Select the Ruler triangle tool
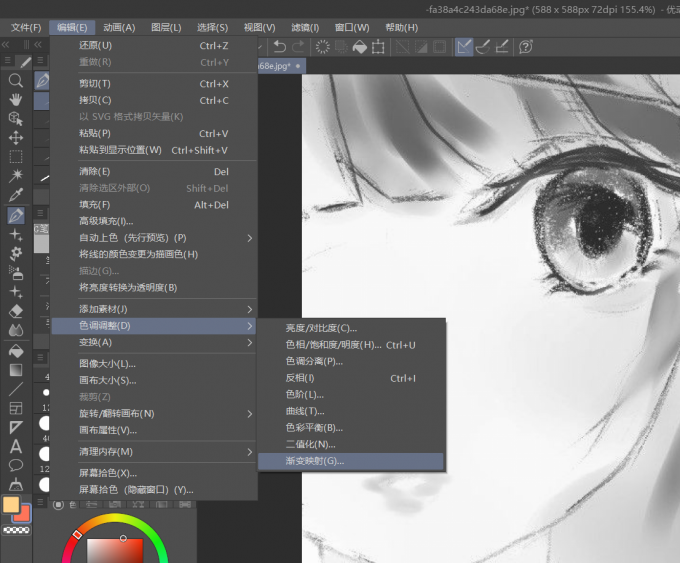 pyautogui.click(x=16, y=427)
